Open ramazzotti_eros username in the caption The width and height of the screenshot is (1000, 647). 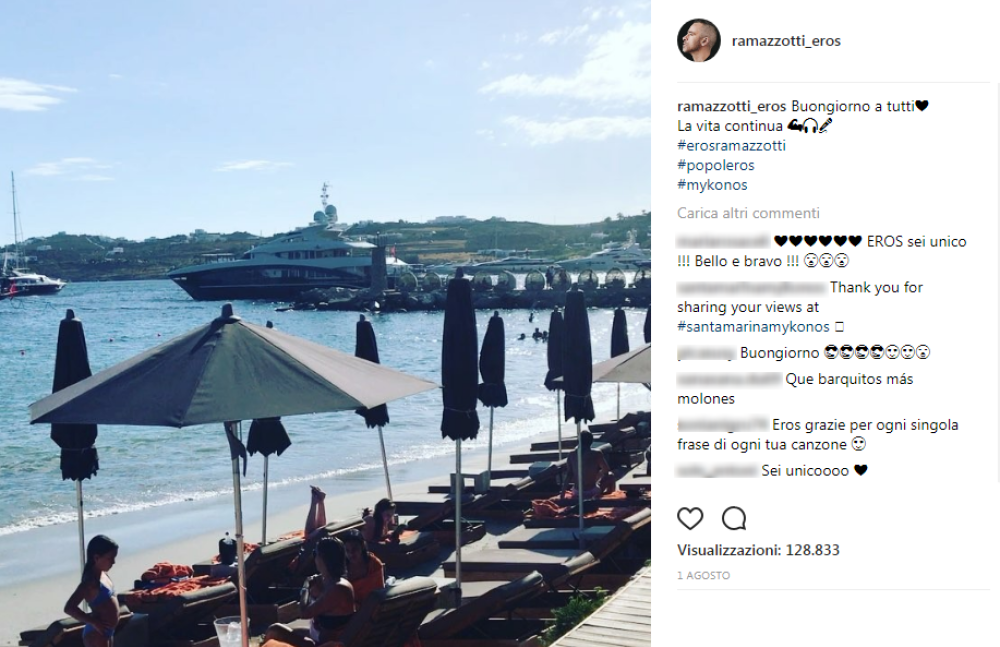click(x=732, y=106)
